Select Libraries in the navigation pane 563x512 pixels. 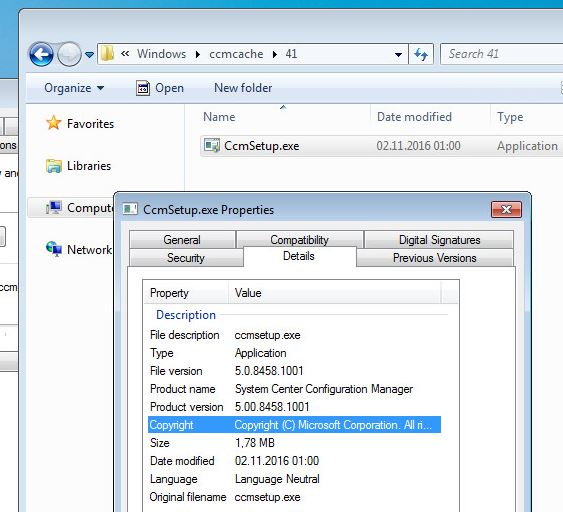89,166
